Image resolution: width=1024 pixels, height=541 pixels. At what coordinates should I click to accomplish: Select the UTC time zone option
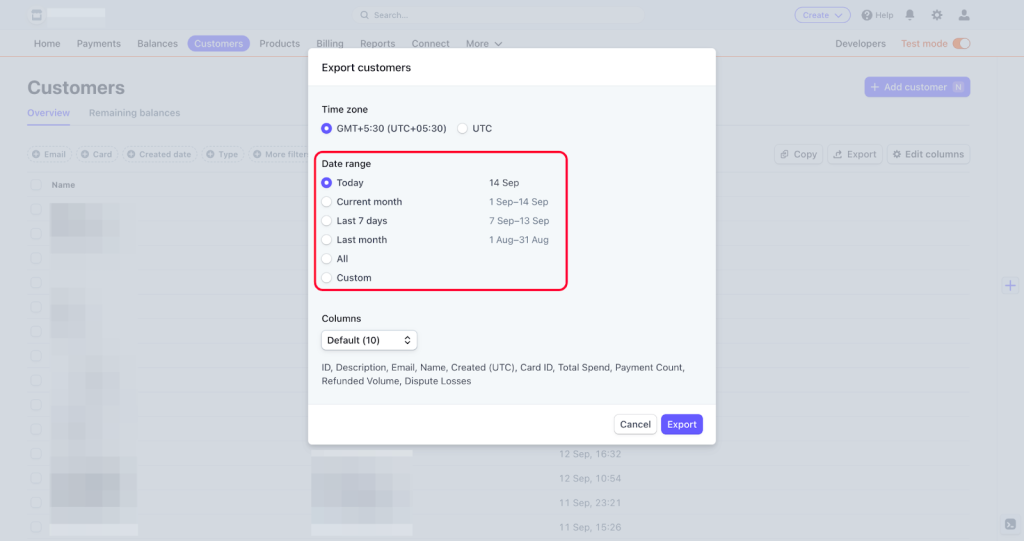coord(462,129)
